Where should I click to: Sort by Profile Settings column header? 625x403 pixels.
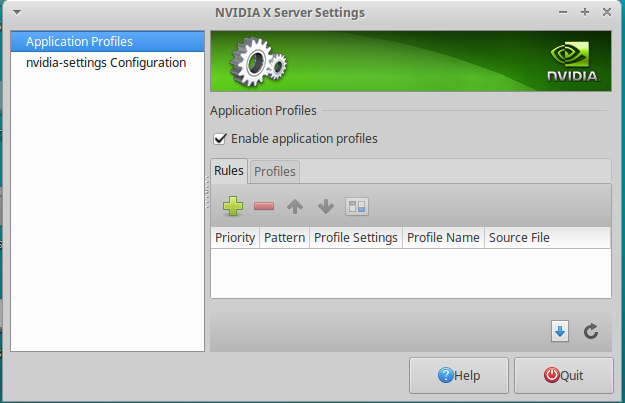click(356, 238)
